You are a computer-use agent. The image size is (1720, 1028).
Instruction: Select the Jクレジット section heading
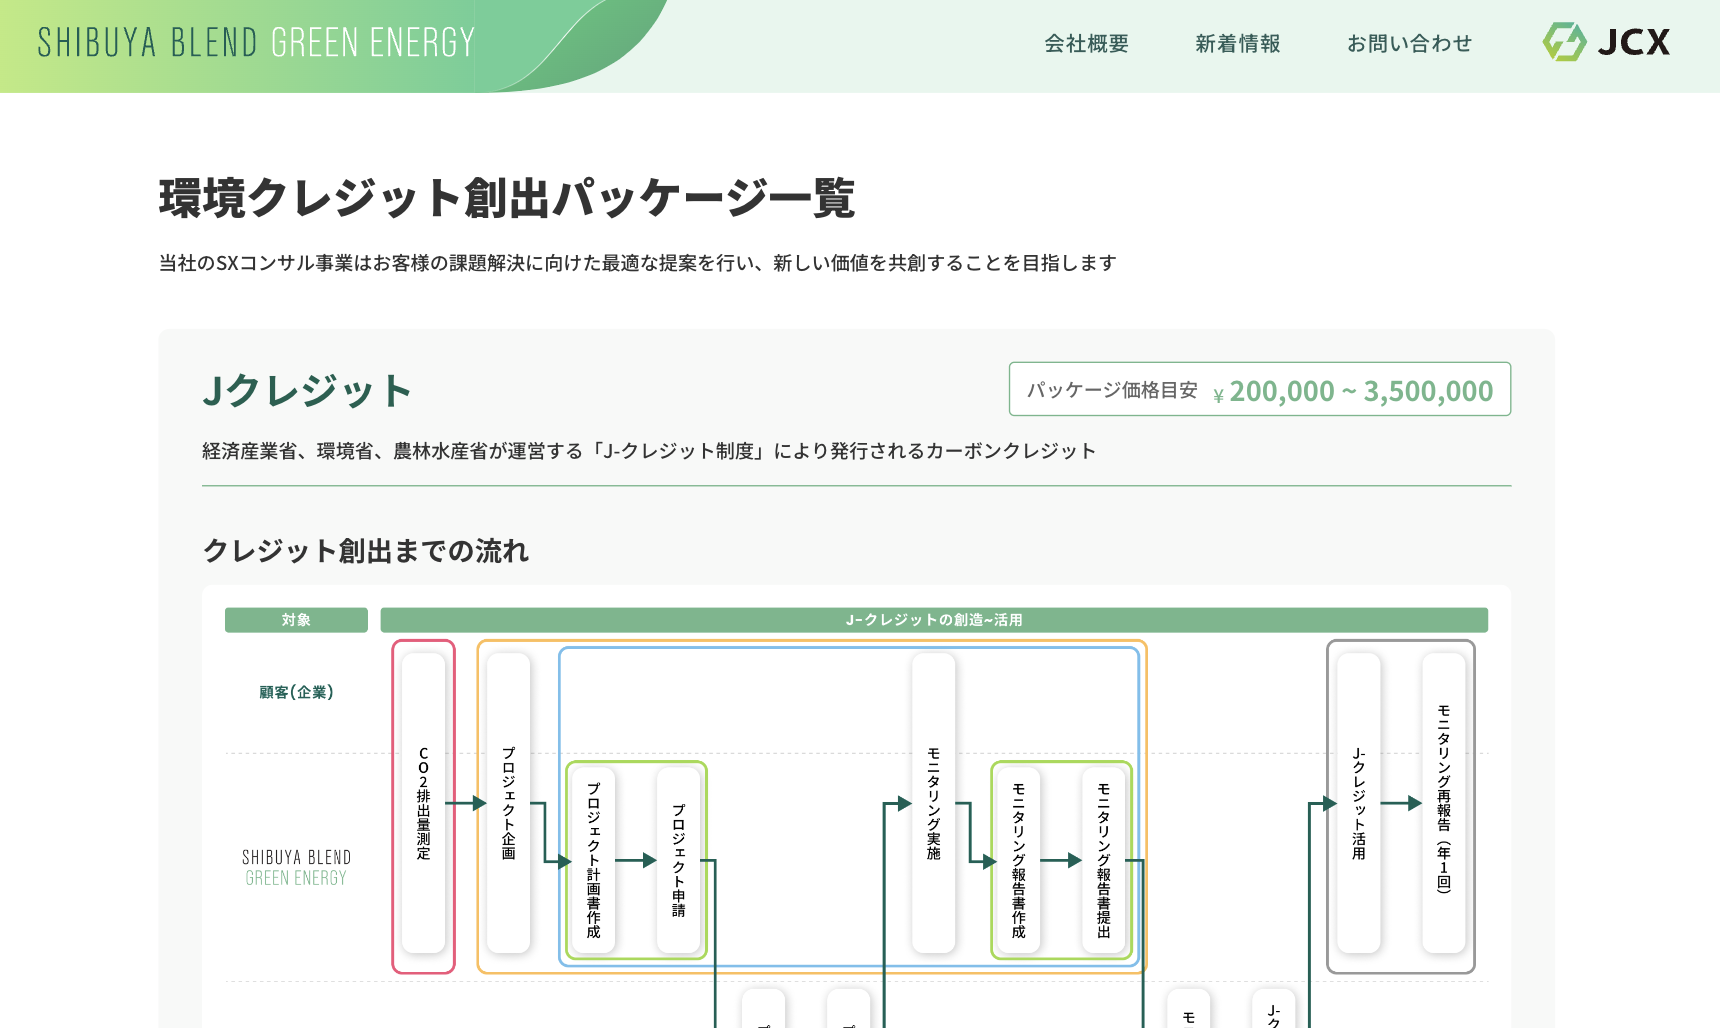(x=308, y=390)
